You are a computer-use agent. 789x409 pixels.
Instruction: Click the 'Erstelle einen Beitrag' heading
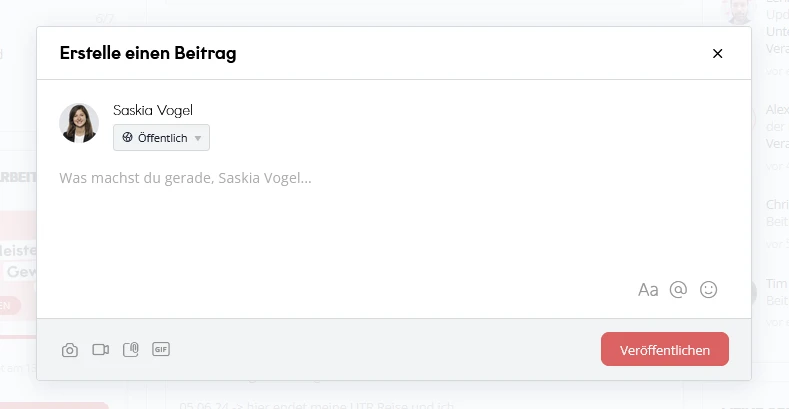[148, 54]
